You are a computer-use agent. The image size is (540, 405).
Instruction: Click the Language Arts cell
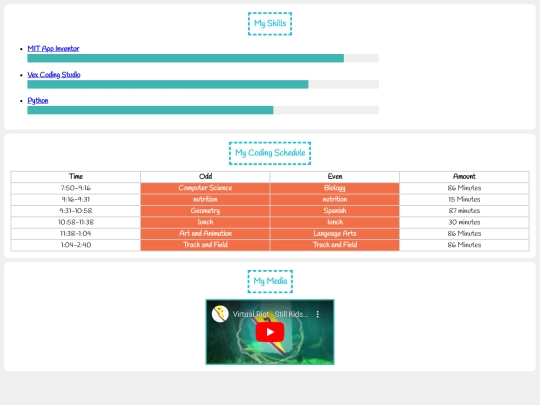pos(335,233)
